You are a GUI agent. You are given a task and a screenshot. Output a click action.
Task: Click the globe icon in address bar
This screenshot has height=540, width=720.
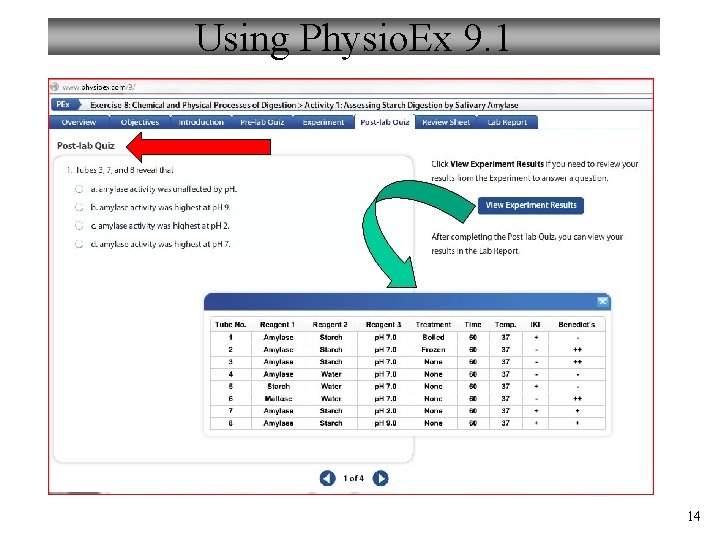[55, 87]
